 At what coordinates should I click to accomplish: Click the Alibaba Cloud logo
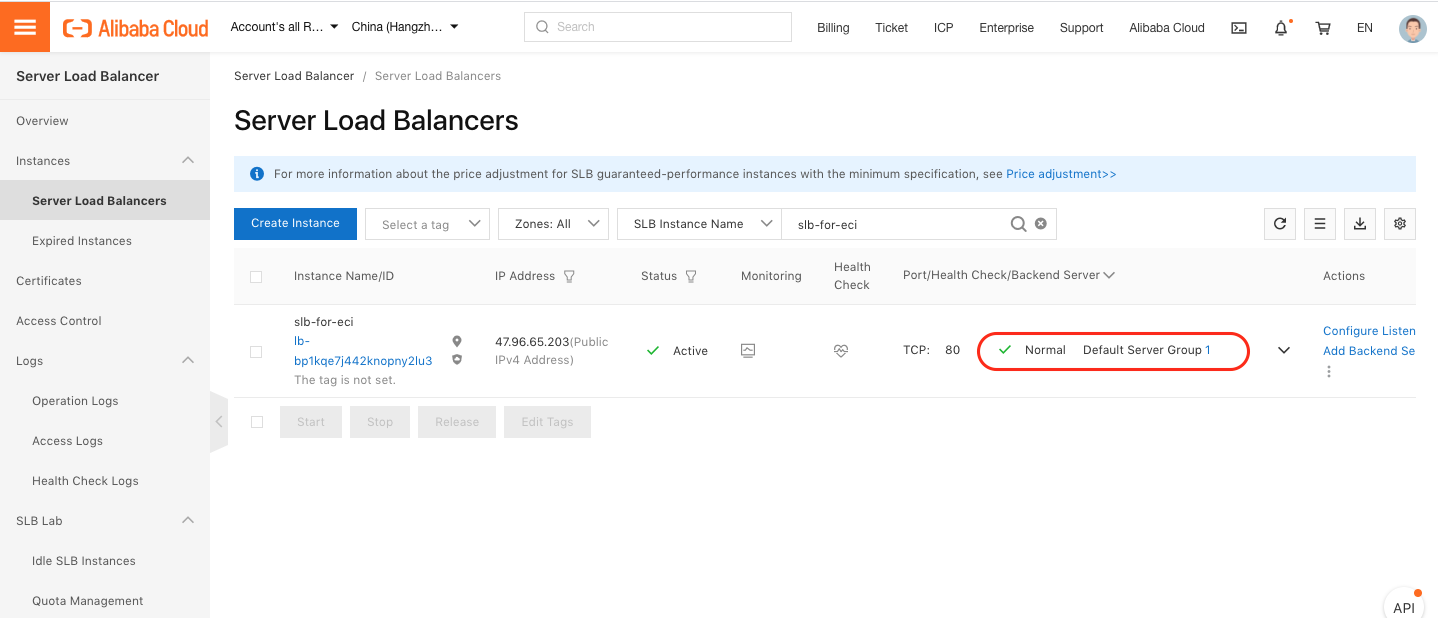pos(136,28)
